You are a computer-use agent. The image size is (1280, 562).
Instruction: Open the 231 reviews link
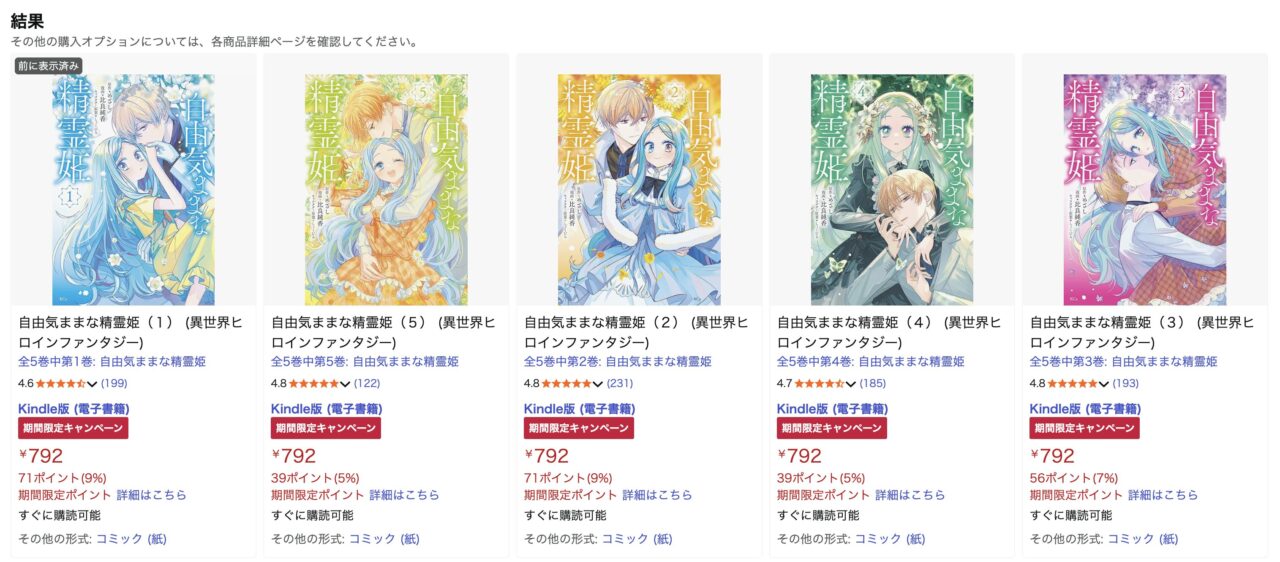(620, 383)
